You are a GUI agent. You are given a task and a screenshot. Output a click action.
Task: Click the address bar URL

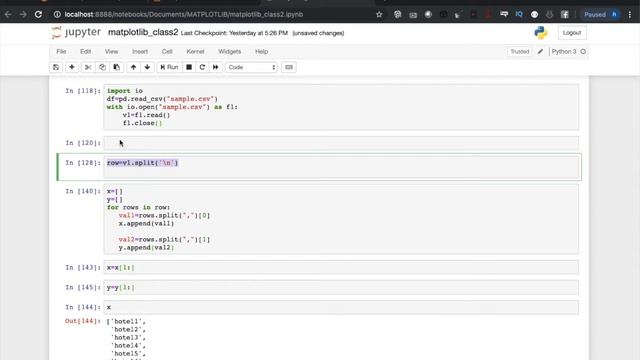(x=184, y=14)
